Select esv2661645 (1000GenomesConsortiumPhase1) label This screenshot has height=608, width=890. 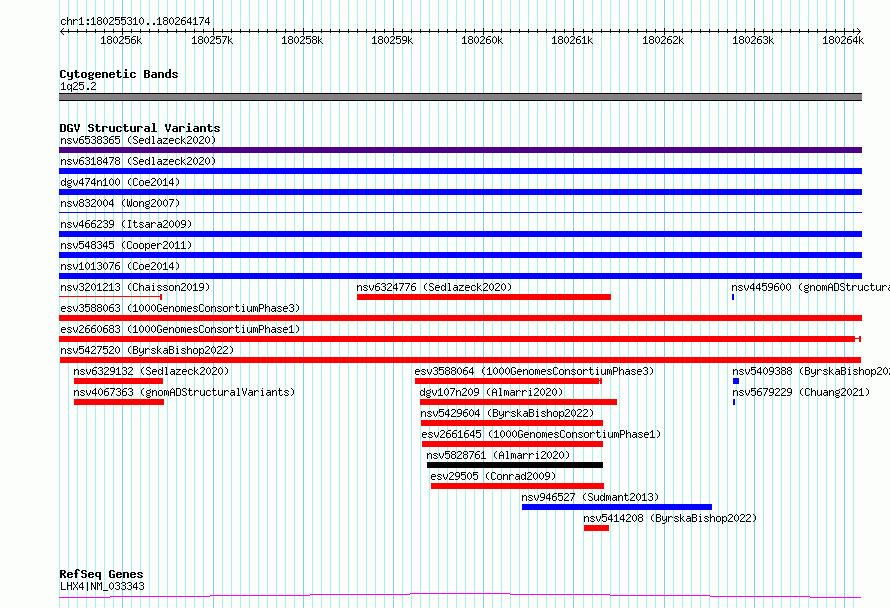coord(541,434)
